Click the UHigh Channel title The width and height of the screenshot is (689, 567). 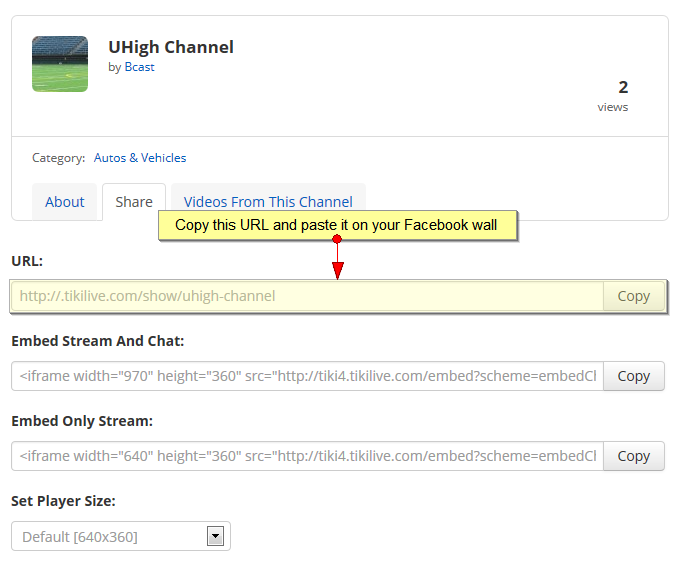pos(171,47)
